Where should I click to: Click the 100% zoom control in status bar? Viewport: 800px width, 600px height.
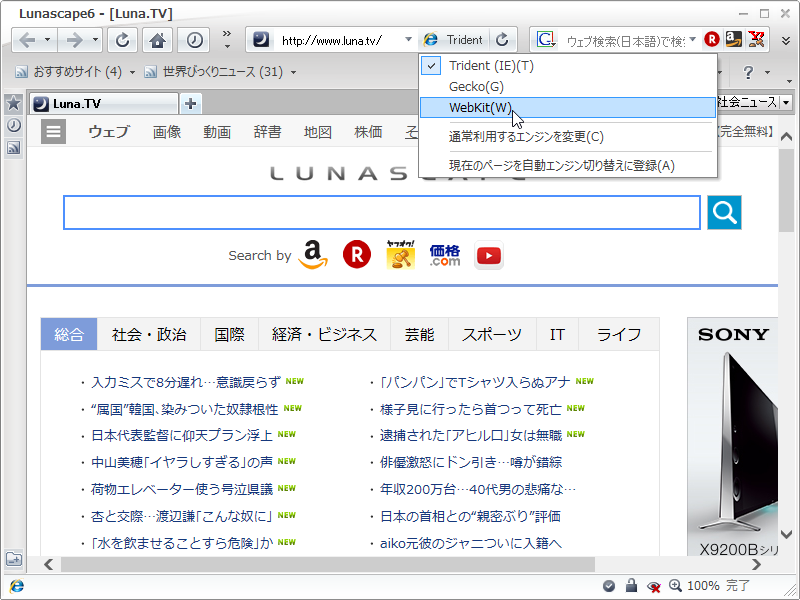(x=702, y=587)
